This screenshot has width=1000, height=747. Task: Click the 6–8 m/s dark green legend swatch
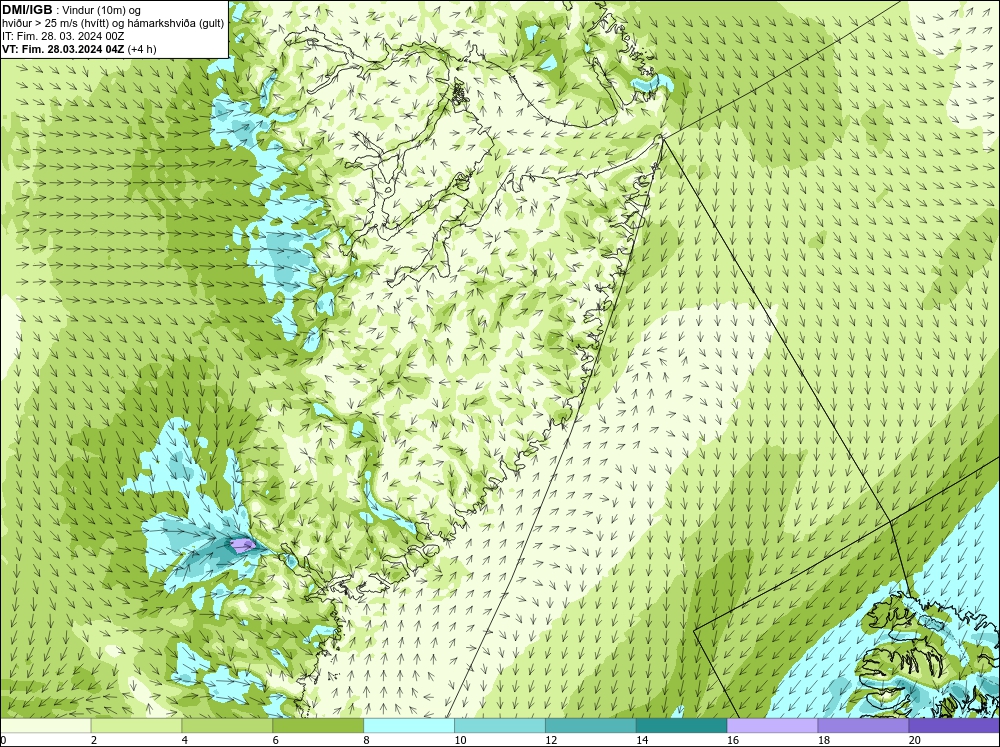[x=318, y=725]
